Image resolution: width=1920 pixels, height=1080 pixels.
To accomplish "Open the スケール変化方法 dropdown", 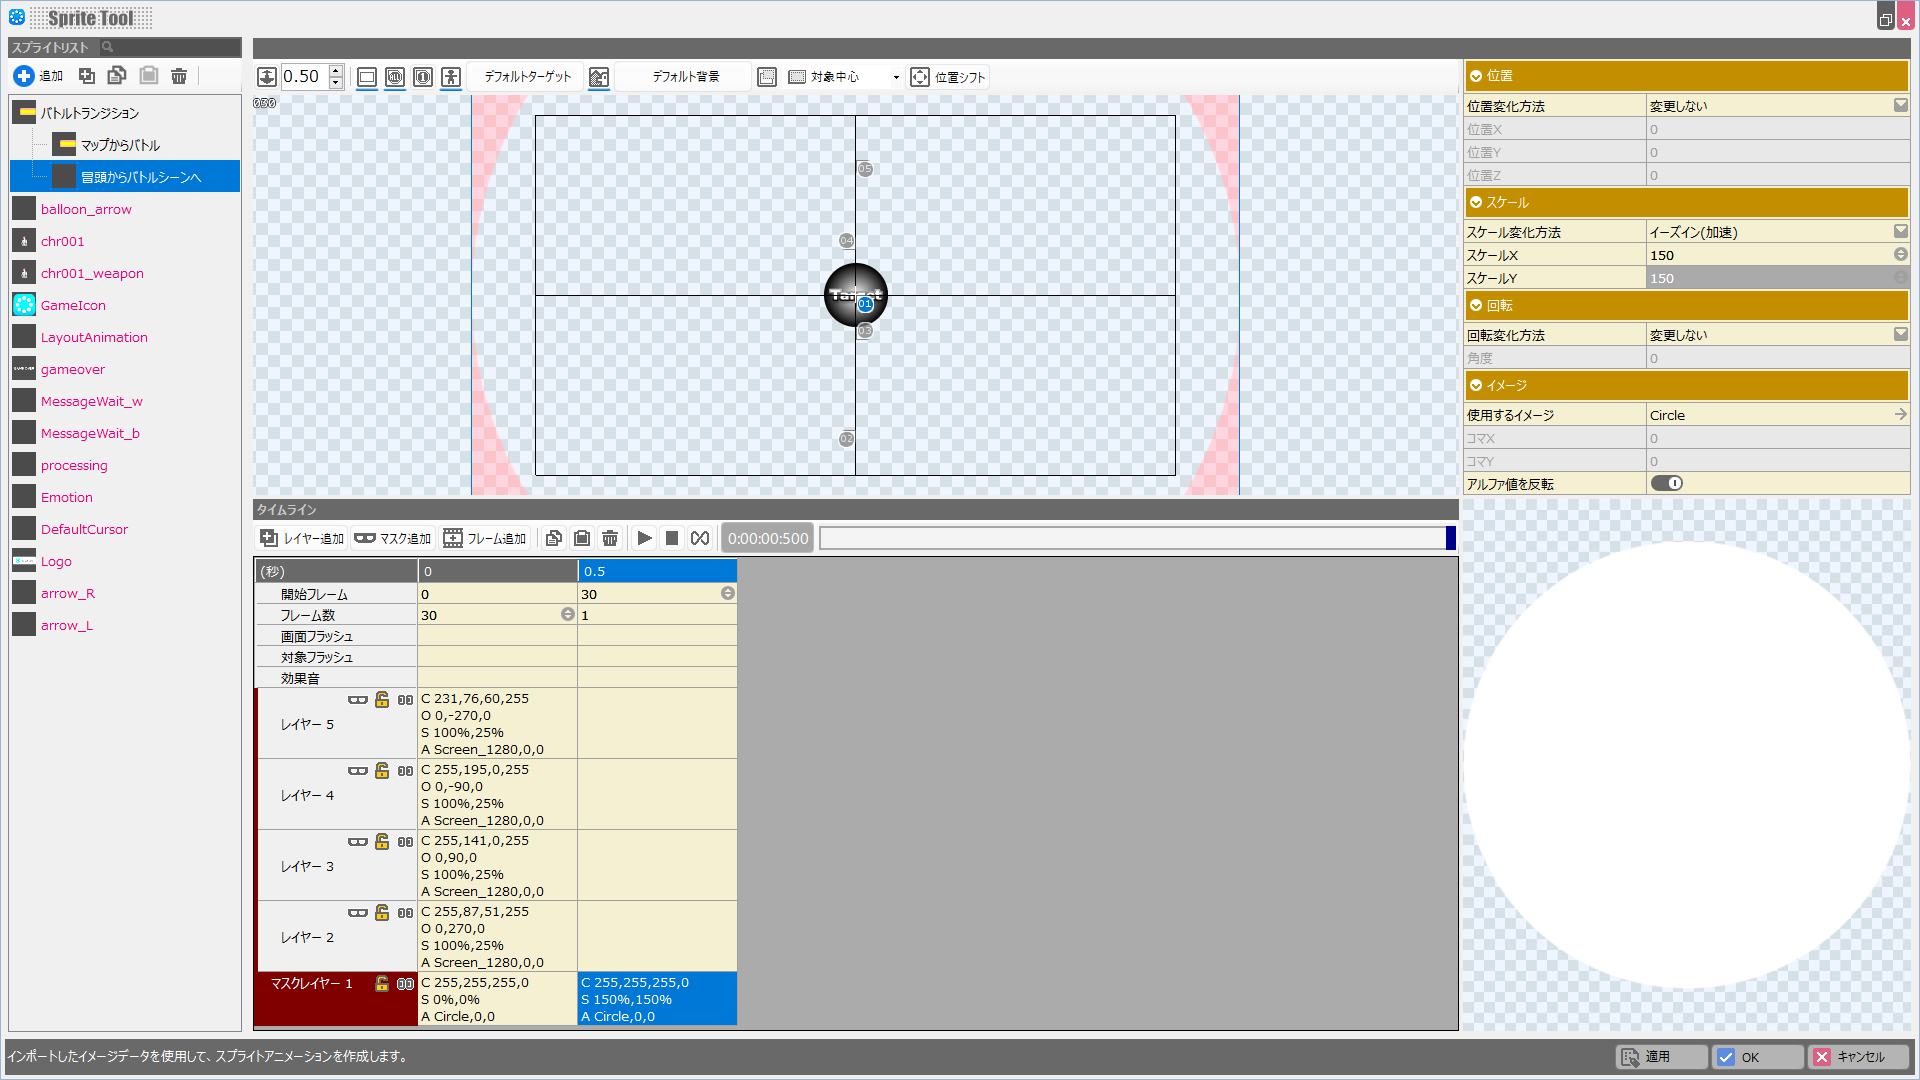I will (x=1900, y=232).
